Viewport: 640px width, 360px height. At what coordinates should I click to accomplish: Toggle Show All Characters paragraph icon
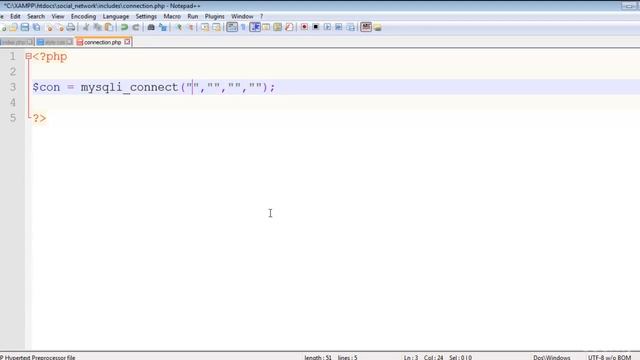click(x=243, y=27)
